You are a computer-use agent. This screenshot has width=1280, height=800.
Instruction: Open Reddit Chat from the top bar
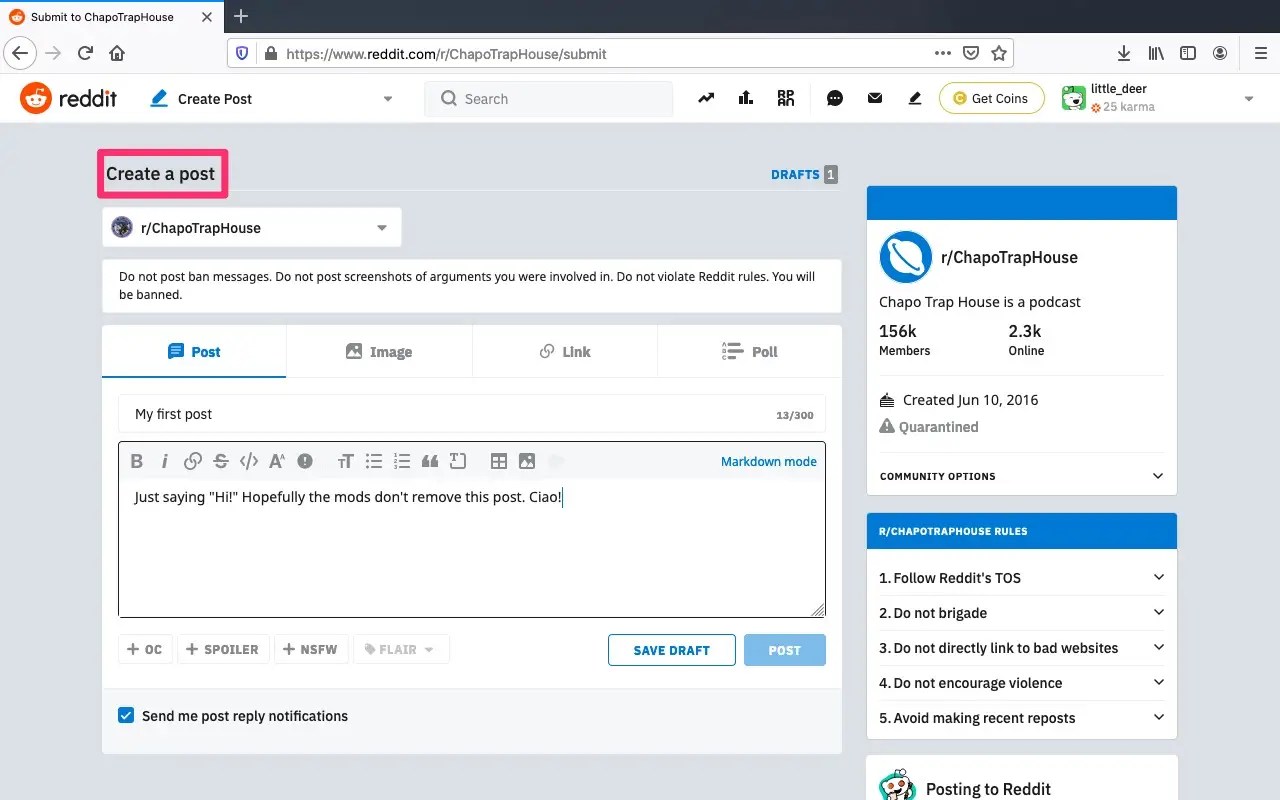[x=835, y=98]
